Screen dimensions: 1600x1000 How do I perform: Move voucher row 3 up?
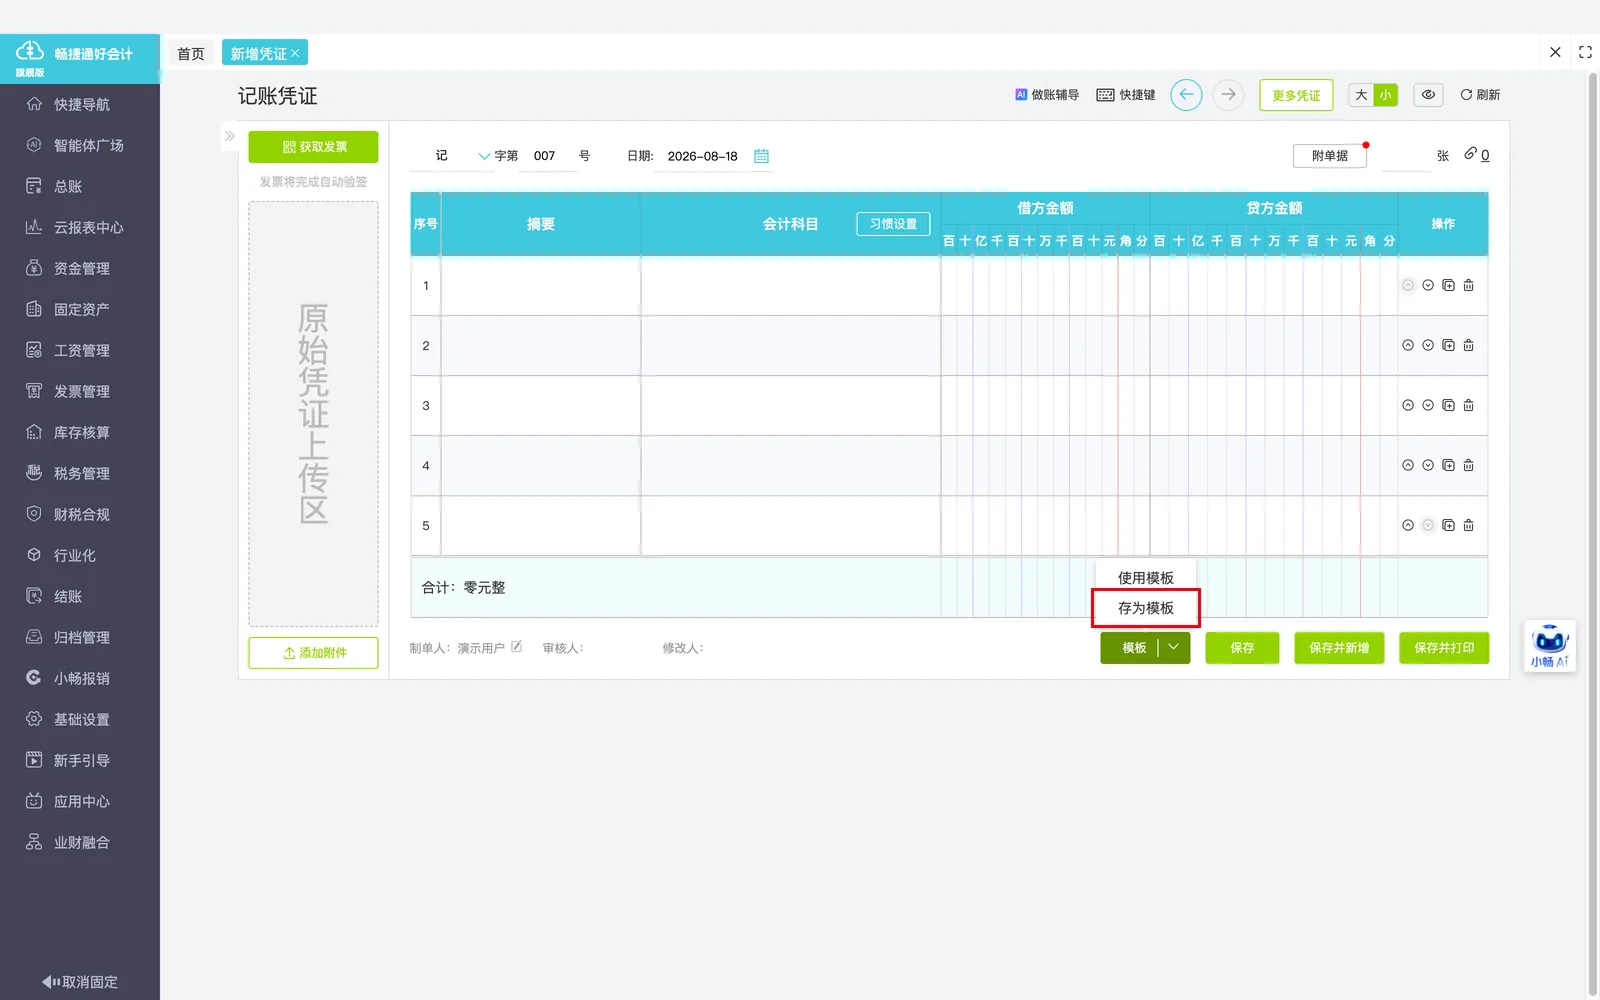tap(1408, 406)
